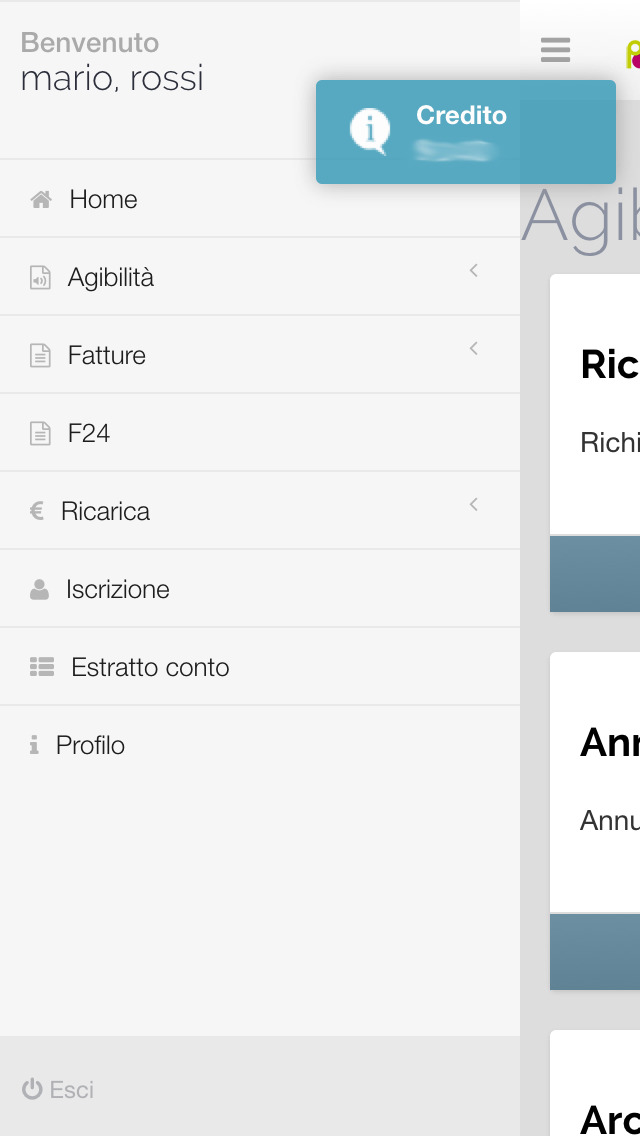Log out using the Esci link
The image size is (640, 1136).
coord(72,1090)
